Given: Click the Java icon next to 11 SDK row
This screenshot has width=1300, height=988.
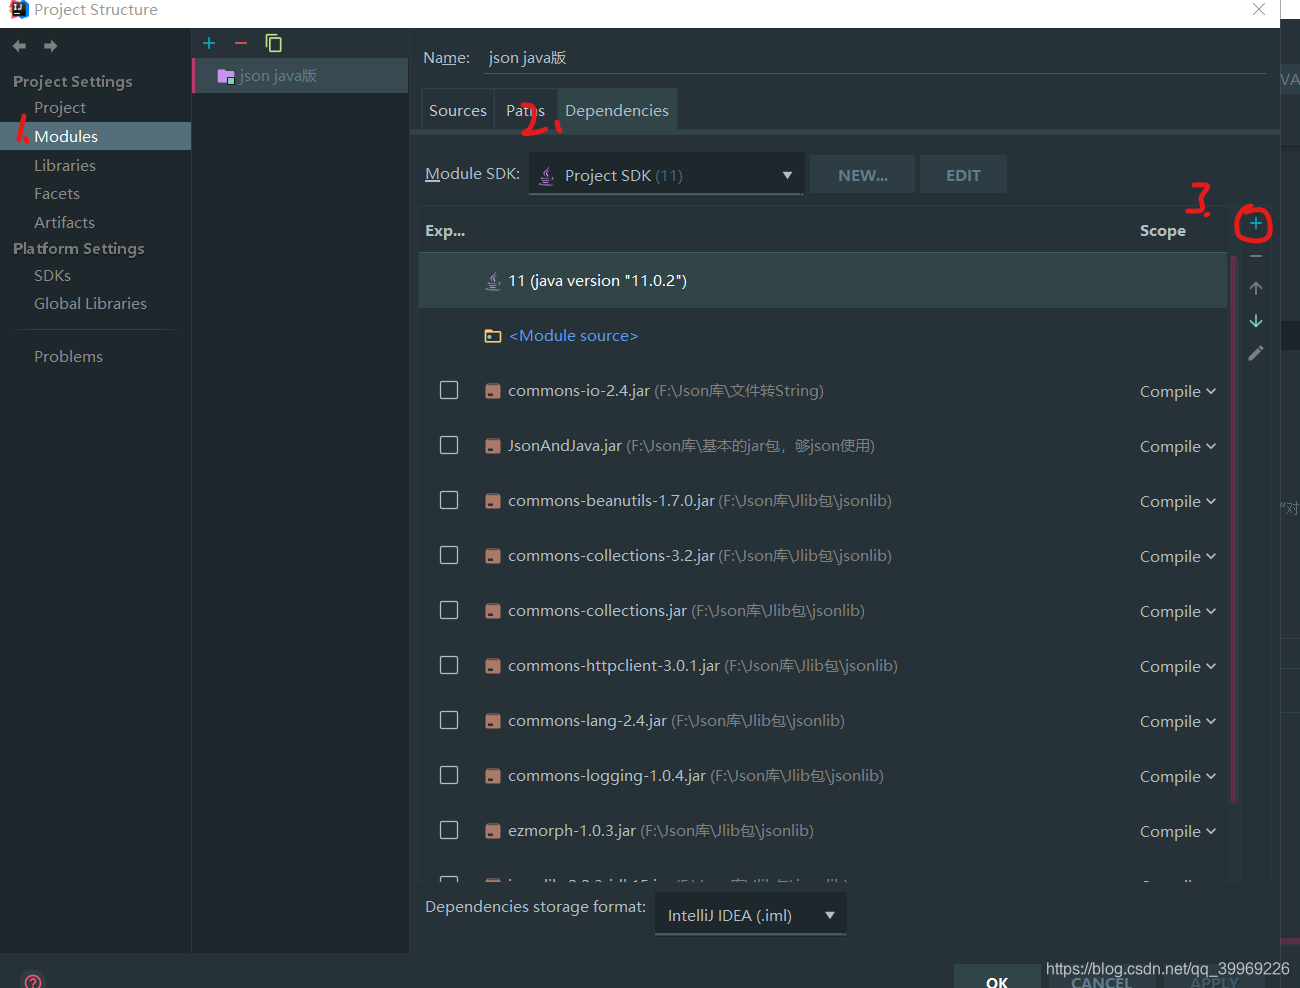Looking at the screenshot, I should [493, 281].
